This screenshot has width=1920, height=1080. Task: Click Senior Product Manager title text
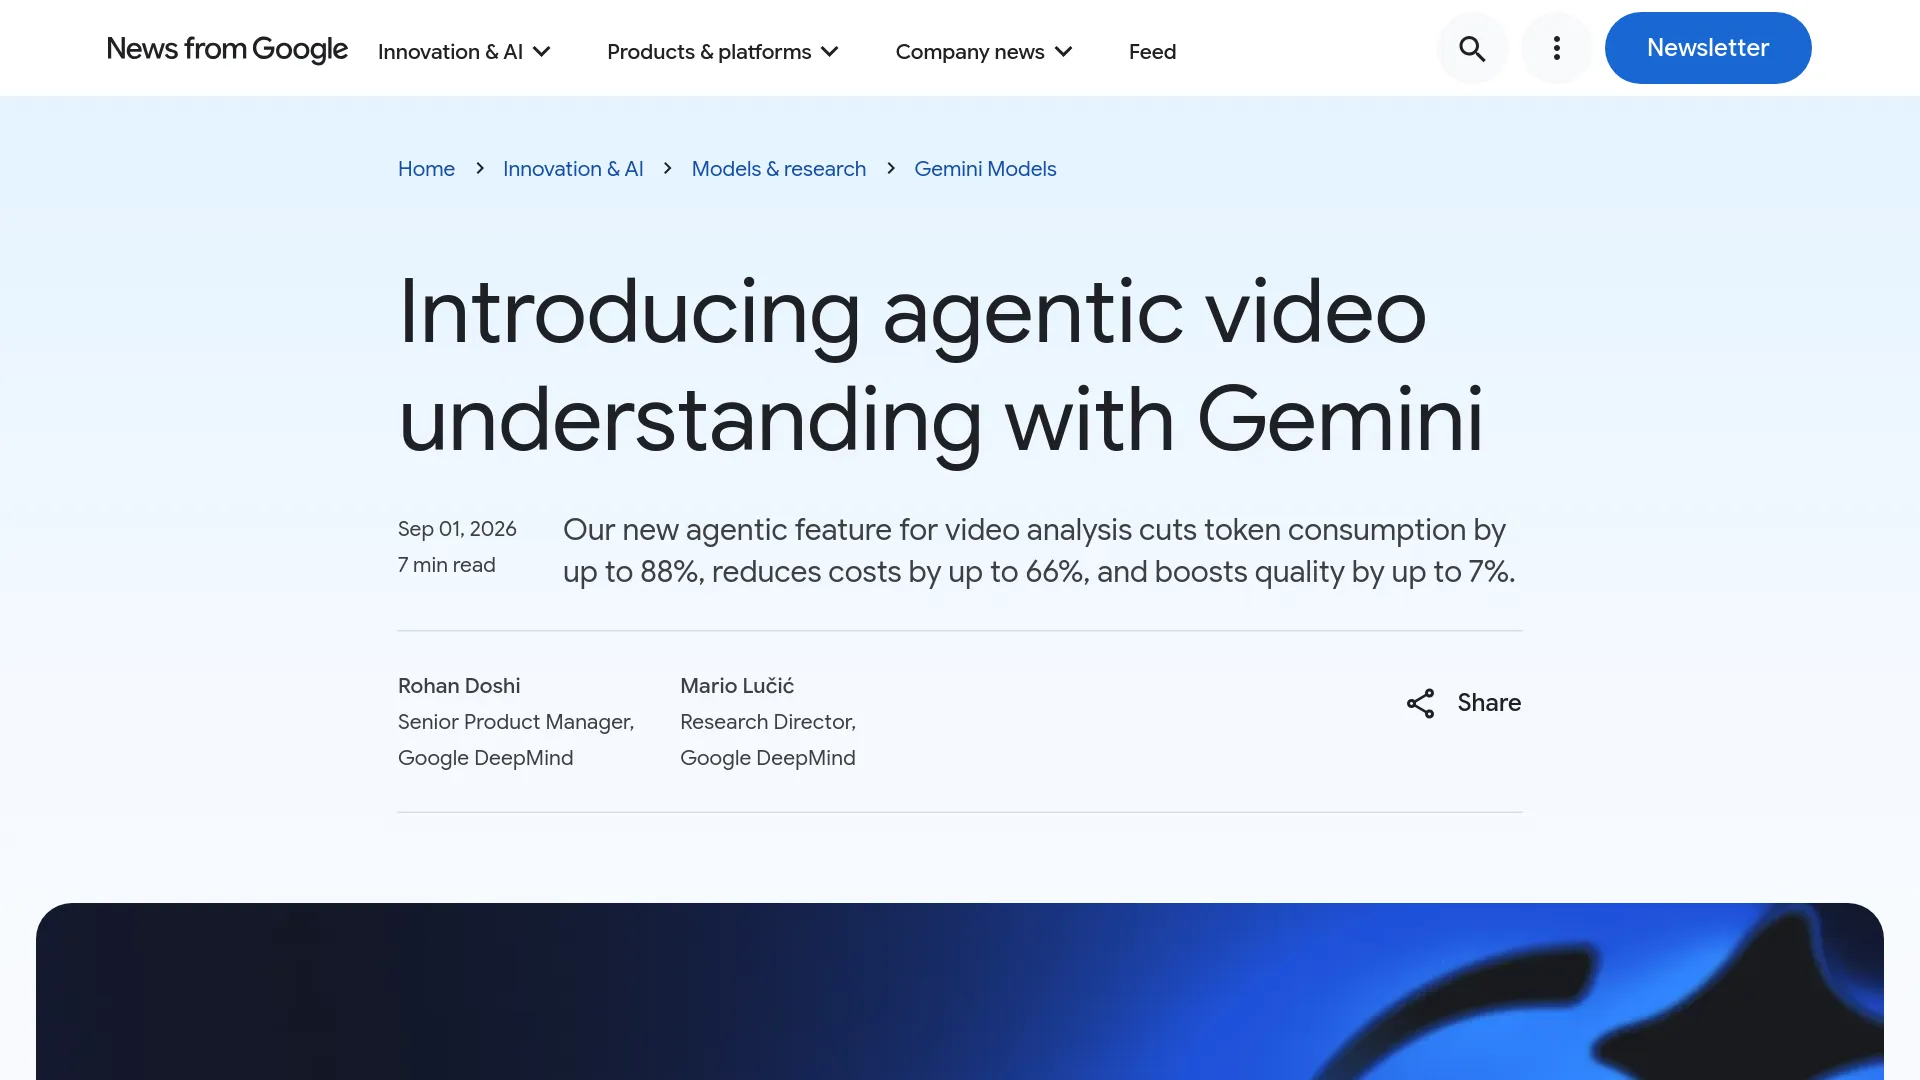click(516, 722)
